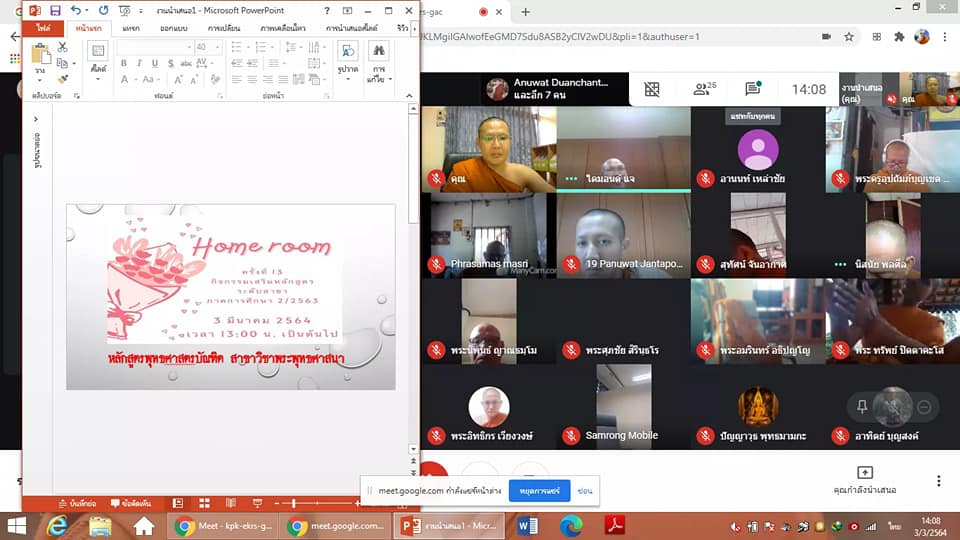Viewport: 960px width, 540px height.
Task: Click the presenting indicator button in Meet
Action: (x=864, y=480)
